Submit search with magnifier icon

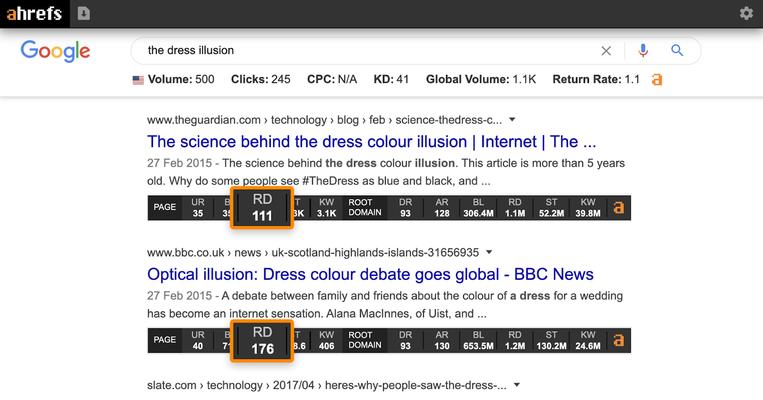[x=677, y=50]
